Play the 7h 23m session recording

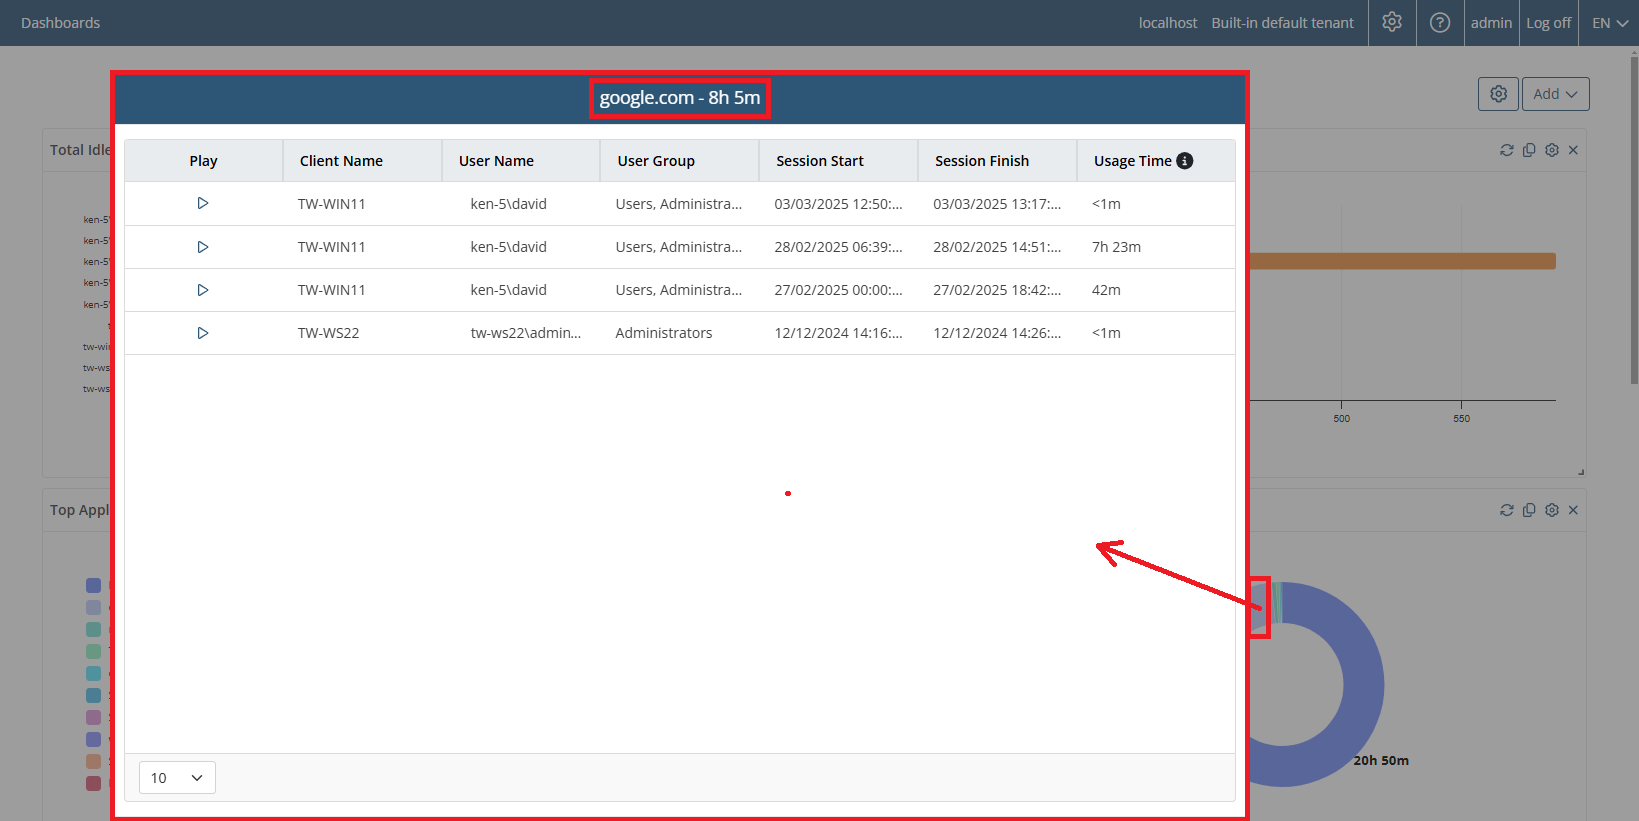tap(202, 247)
